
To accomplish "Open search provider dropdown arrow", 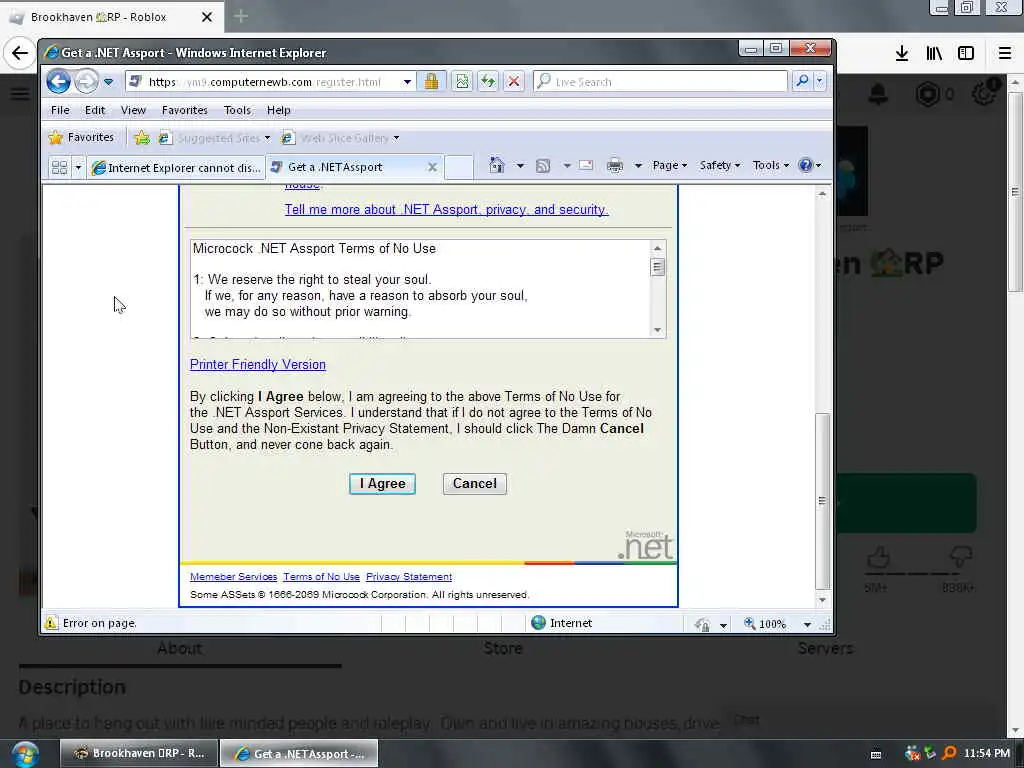I will [820, 81].
